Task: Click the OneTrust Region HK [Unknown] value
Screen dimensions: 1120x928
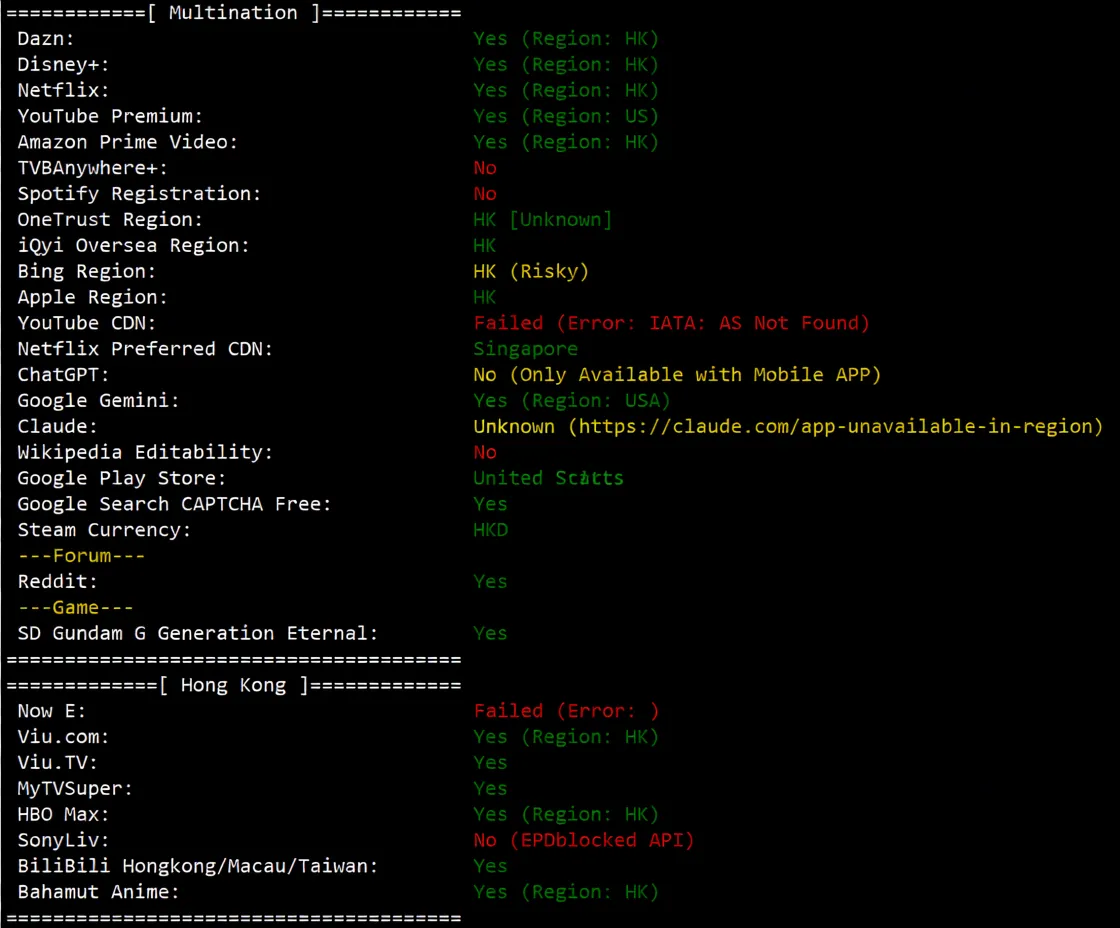Action: click(x=542, y=219)
